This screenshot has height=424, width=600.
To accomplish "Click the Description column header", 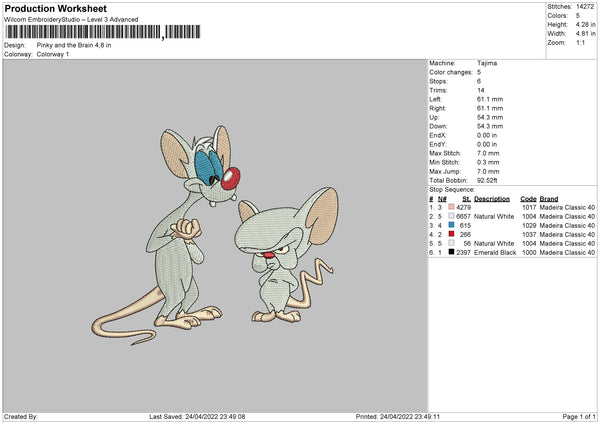I will [x=492, y=198].
